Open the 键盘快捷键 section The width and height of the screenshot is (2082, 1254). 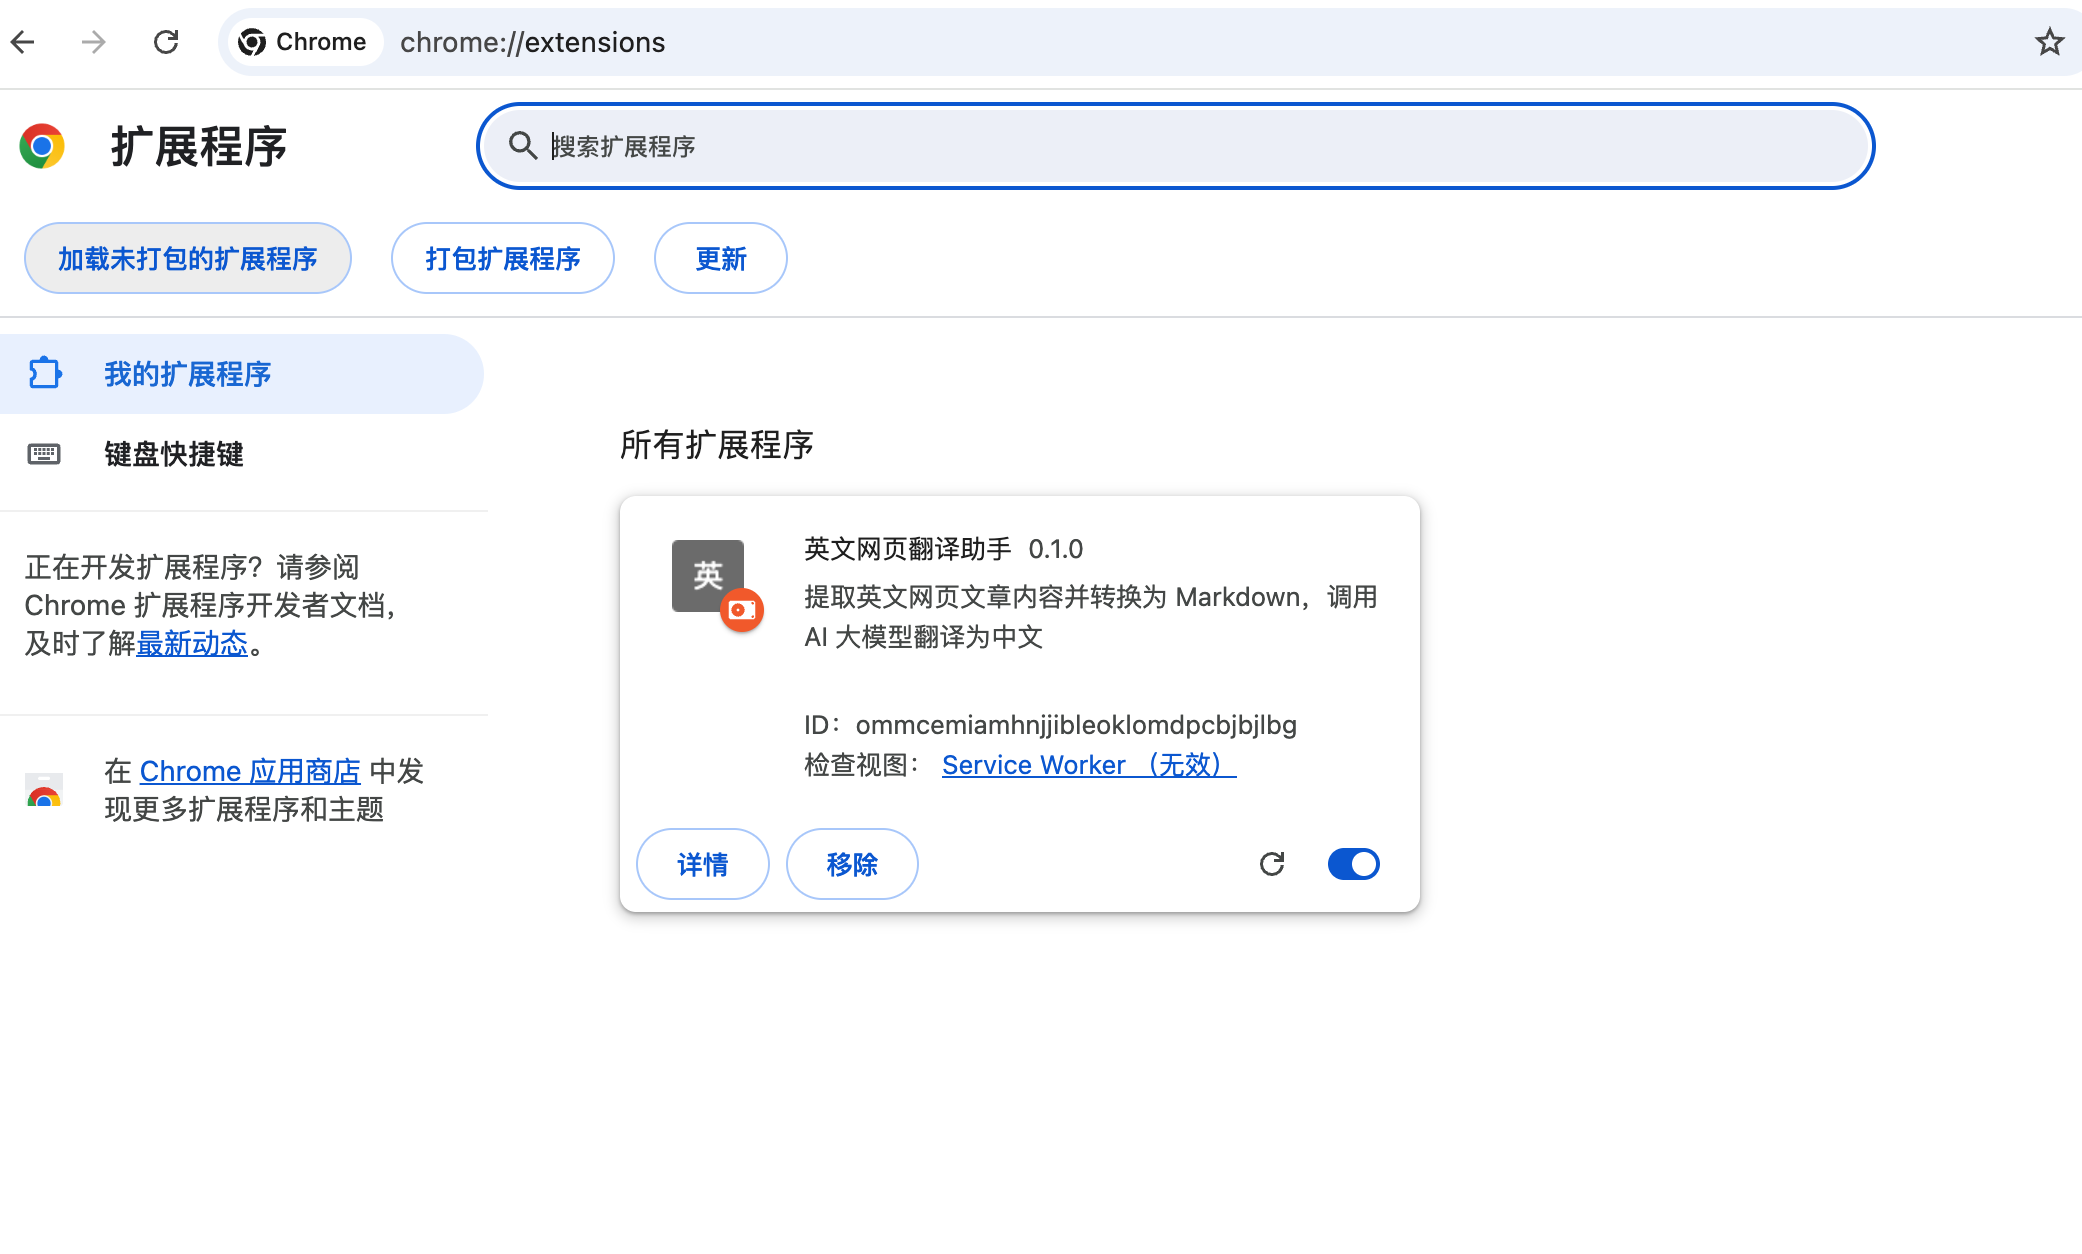coord(241,454)
